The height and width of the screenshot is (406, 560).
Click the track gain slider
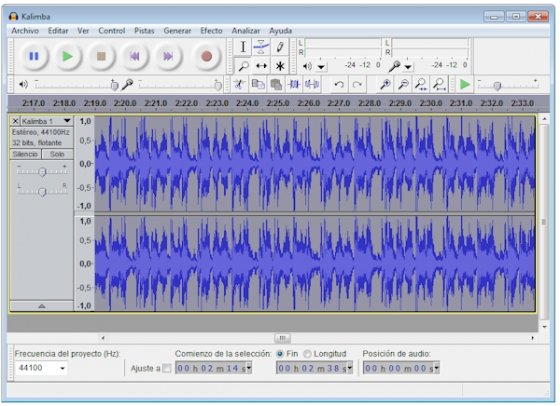(x=42, y=172)
